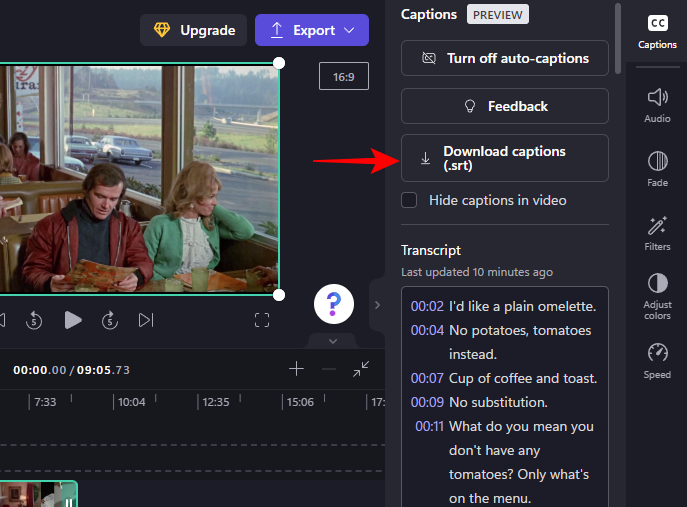The image size is (687, 507).
Task: Open the Fade tool
Action: pos(657,168)
